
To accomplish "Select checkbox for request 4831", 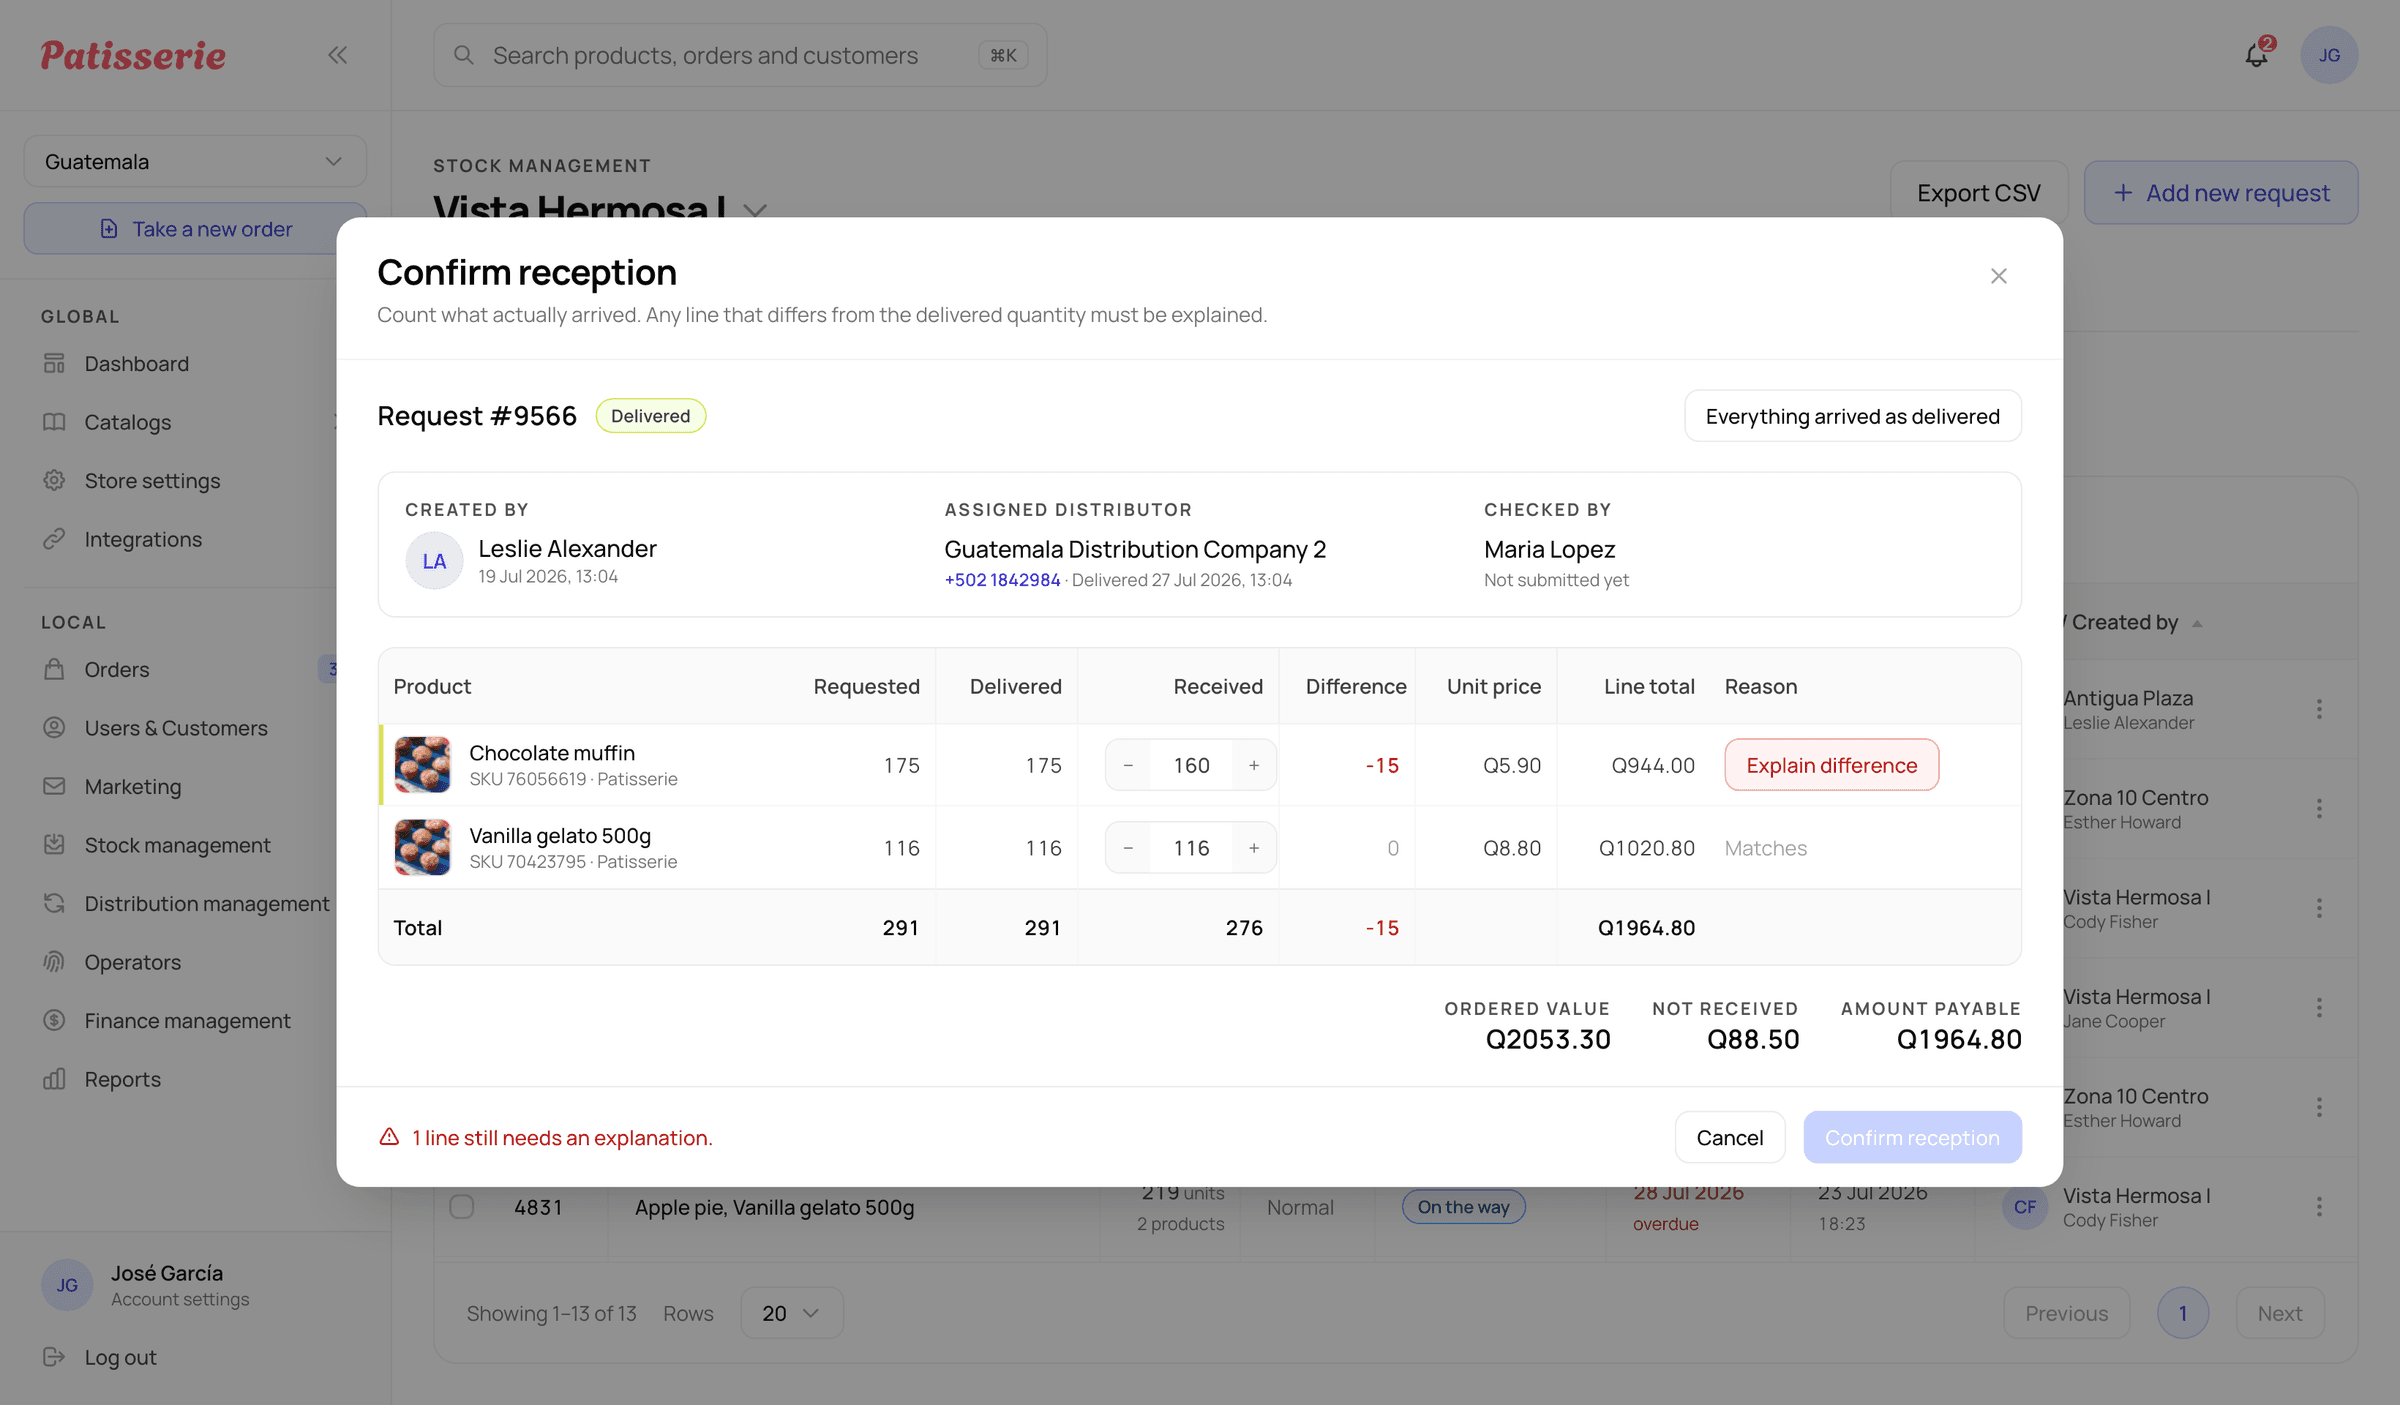I will [x=461, y=1207].
